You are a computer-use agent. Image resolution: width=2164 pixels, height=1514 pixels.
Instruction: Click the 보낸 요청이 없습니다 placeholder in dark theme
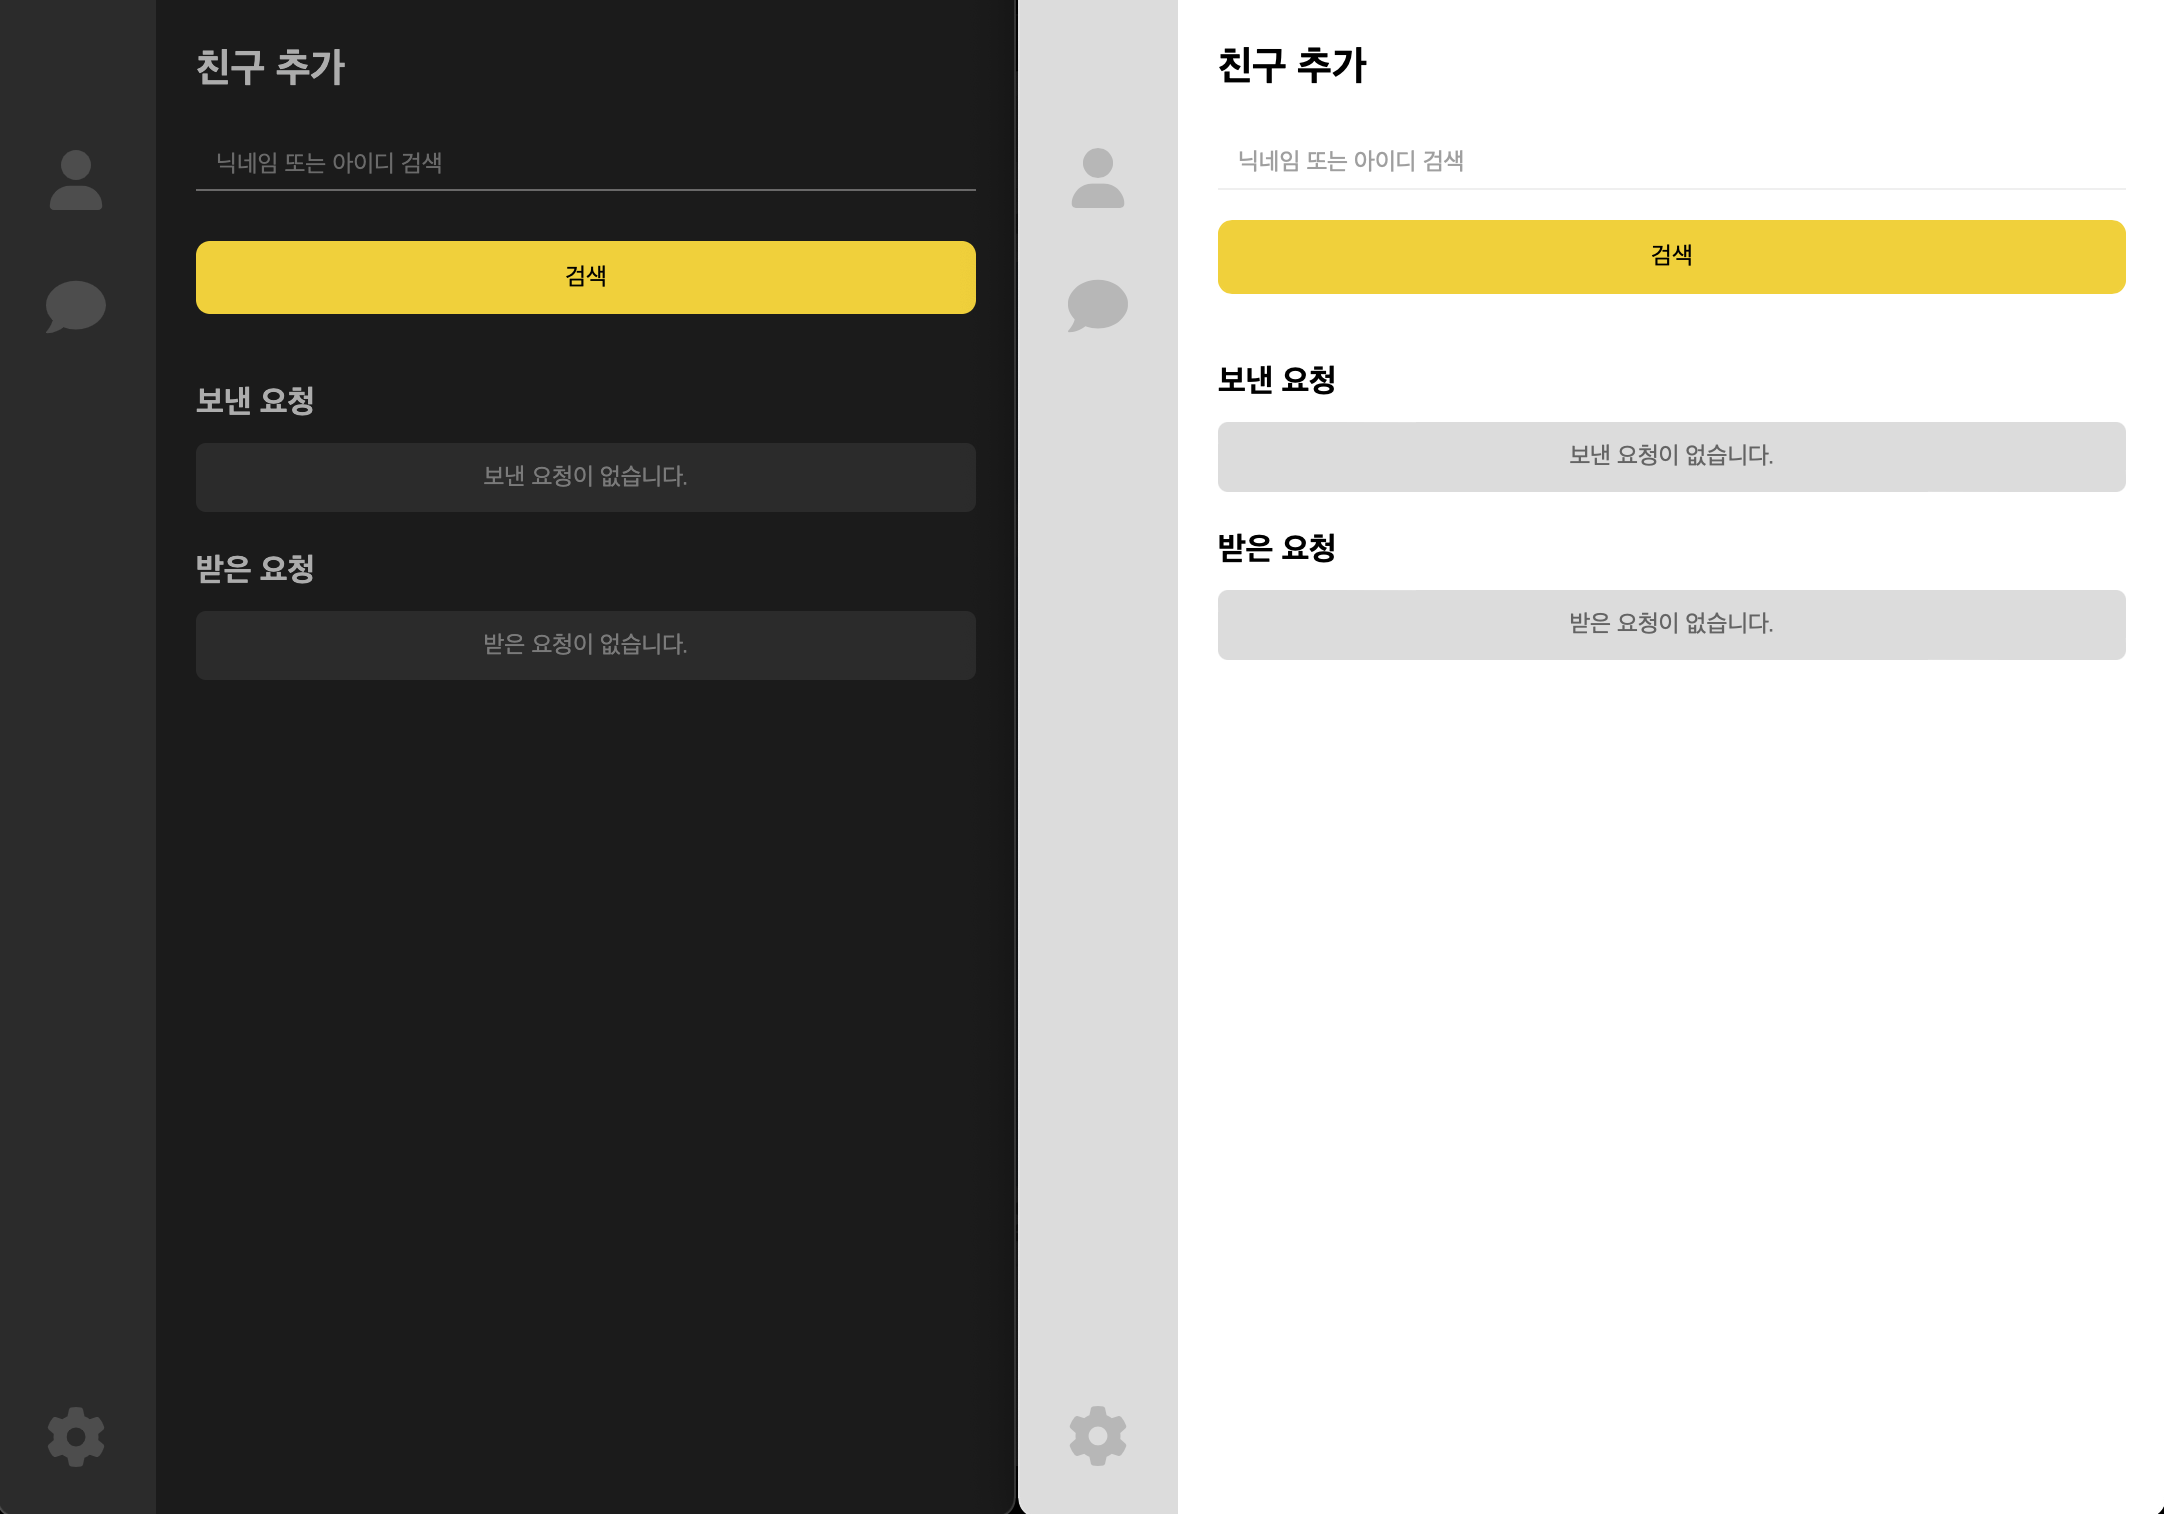coord(585,477)
